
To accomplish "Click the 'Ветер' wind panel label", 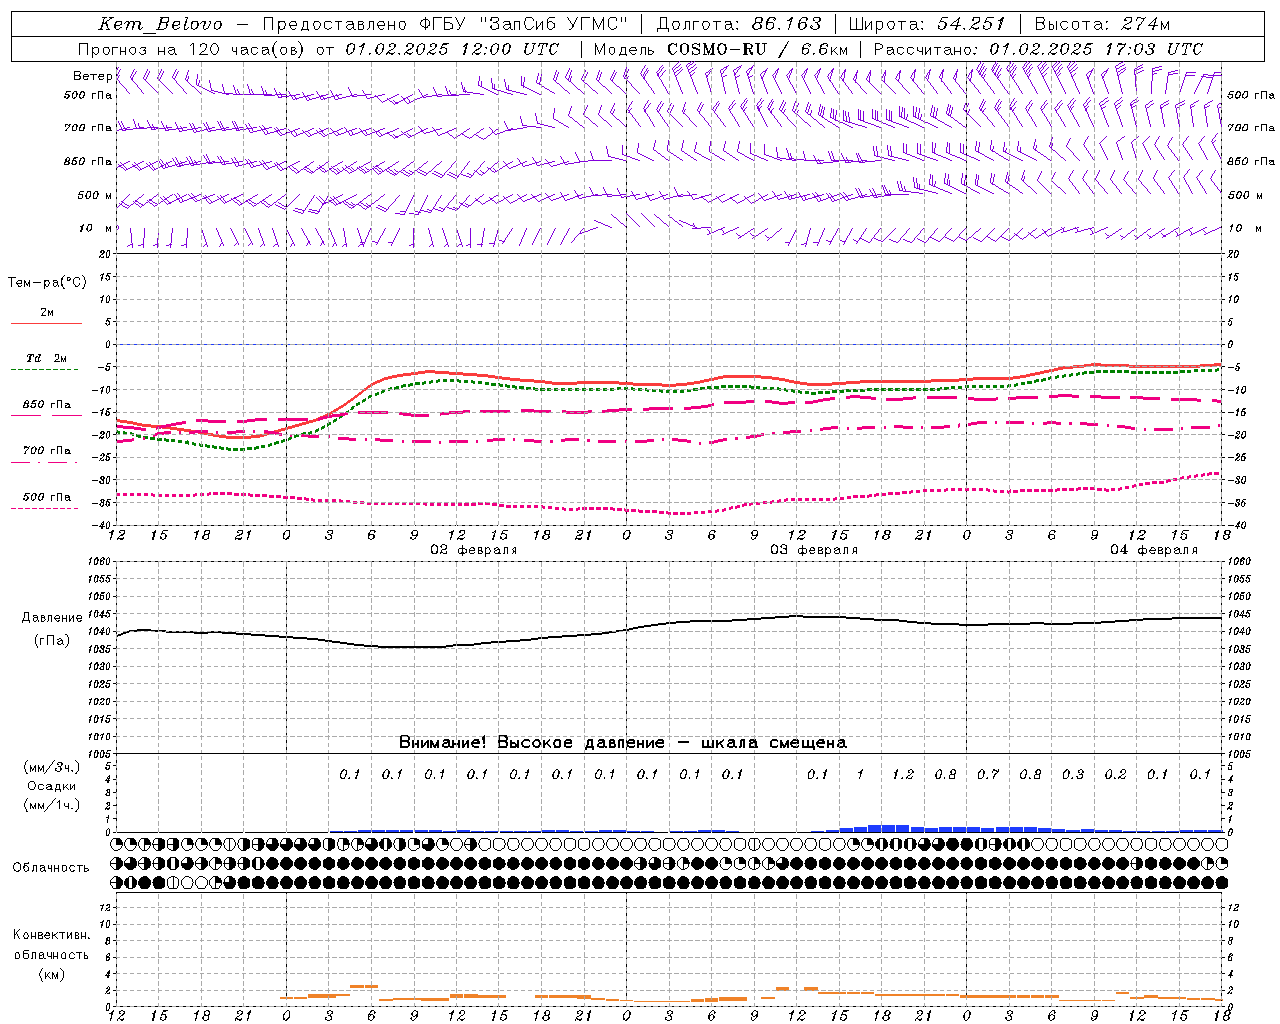I will [92, 76].
